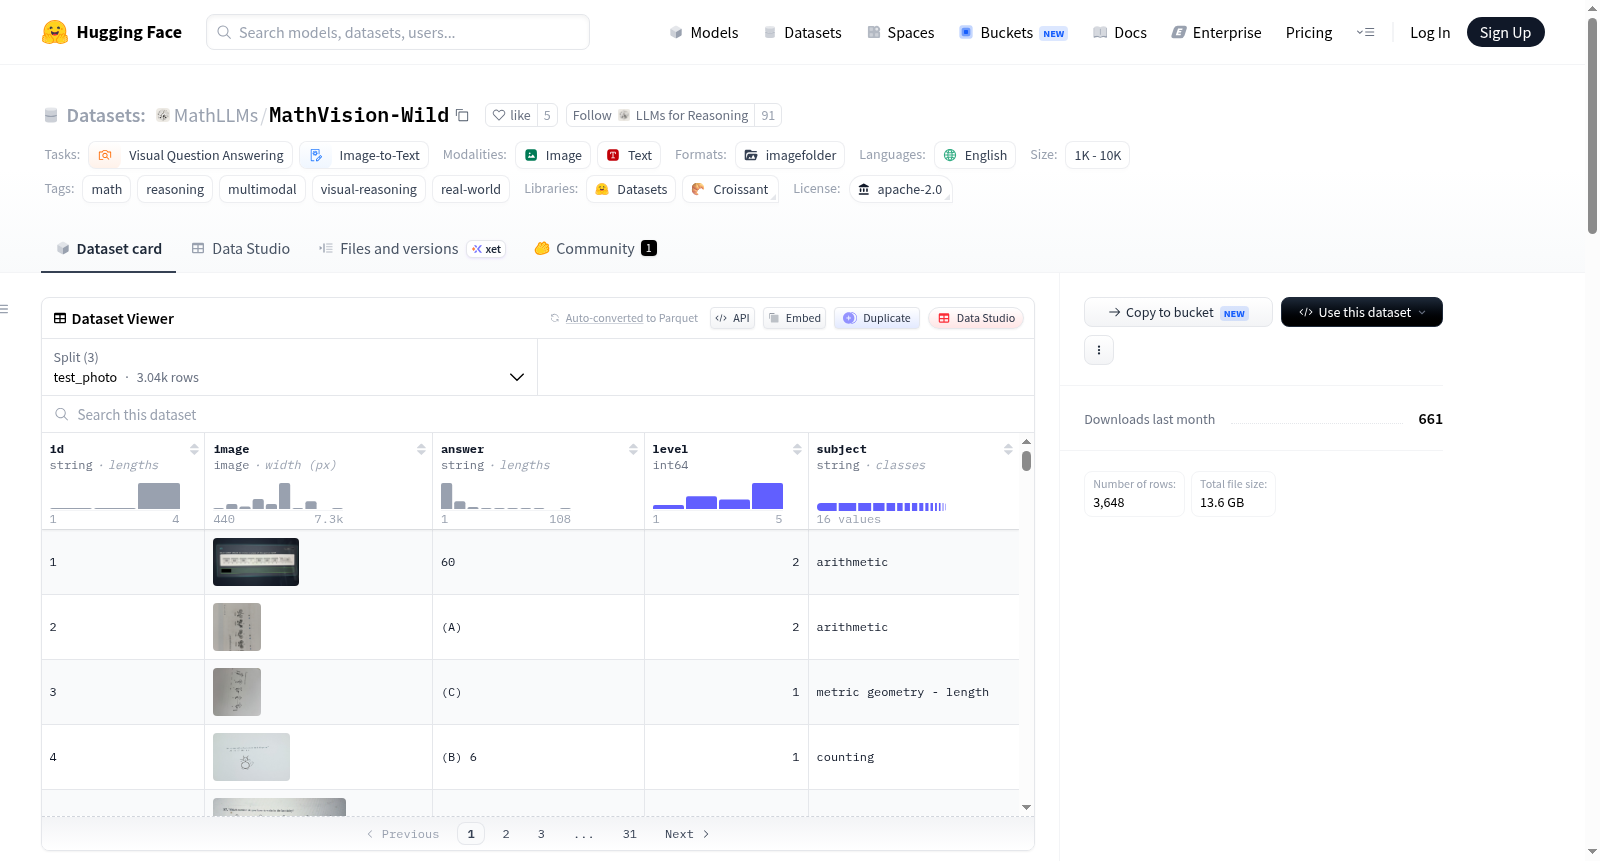Focus the main search models field
The image size is (1600, 861).
point(398,32)
